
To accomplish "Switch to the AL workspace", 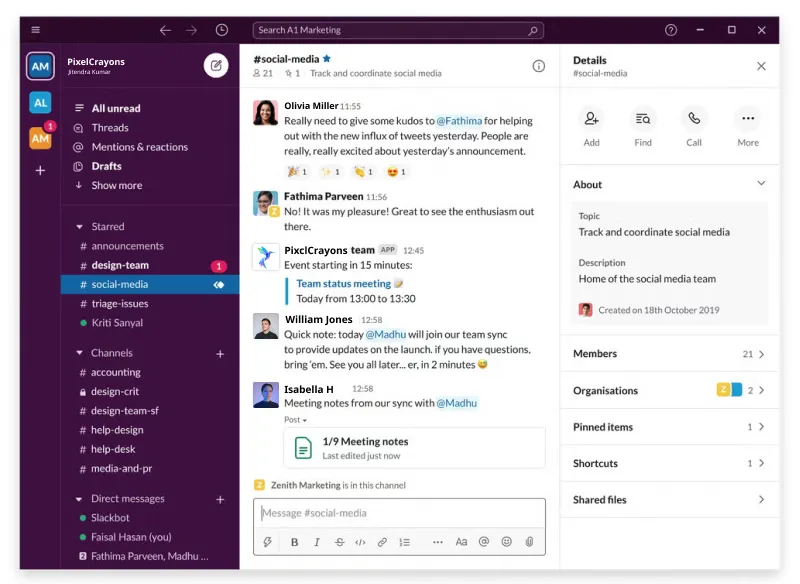I will [x=40, y=103].
